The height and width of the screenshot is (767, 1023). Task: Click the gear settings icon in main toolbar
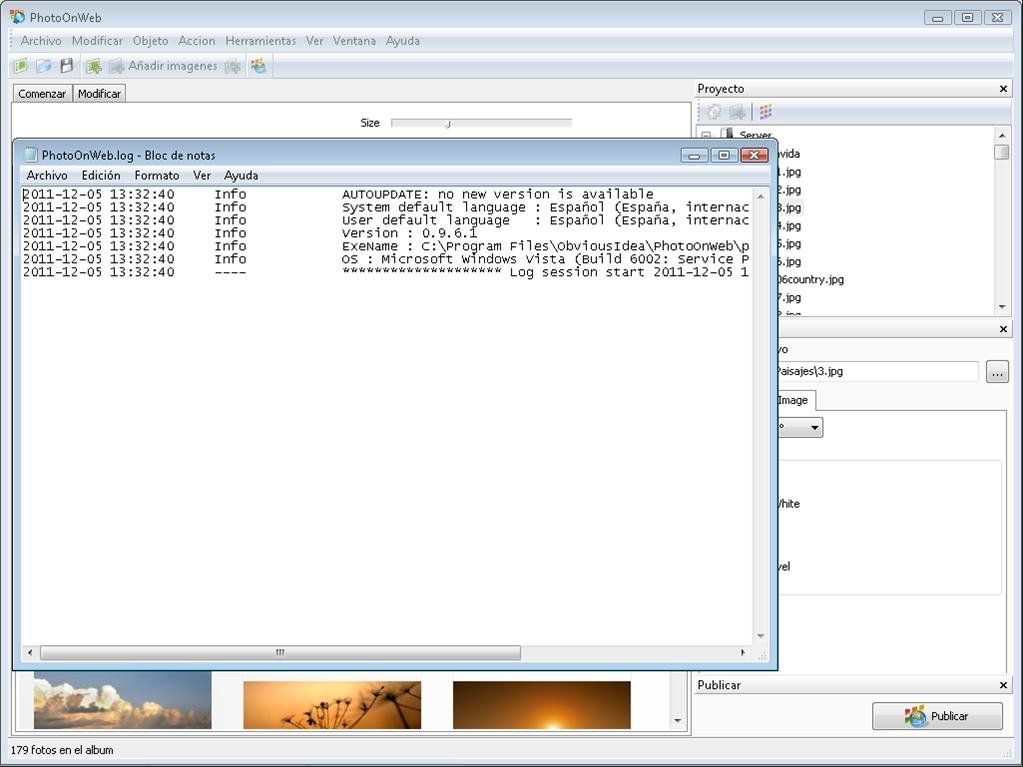(x=233, y=66)
